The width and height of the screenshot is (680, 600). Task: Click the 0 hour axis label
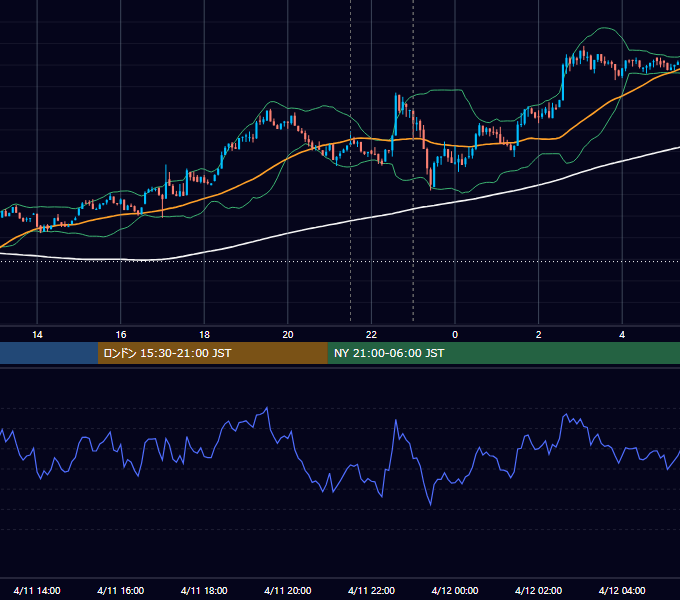coord(455,335)
